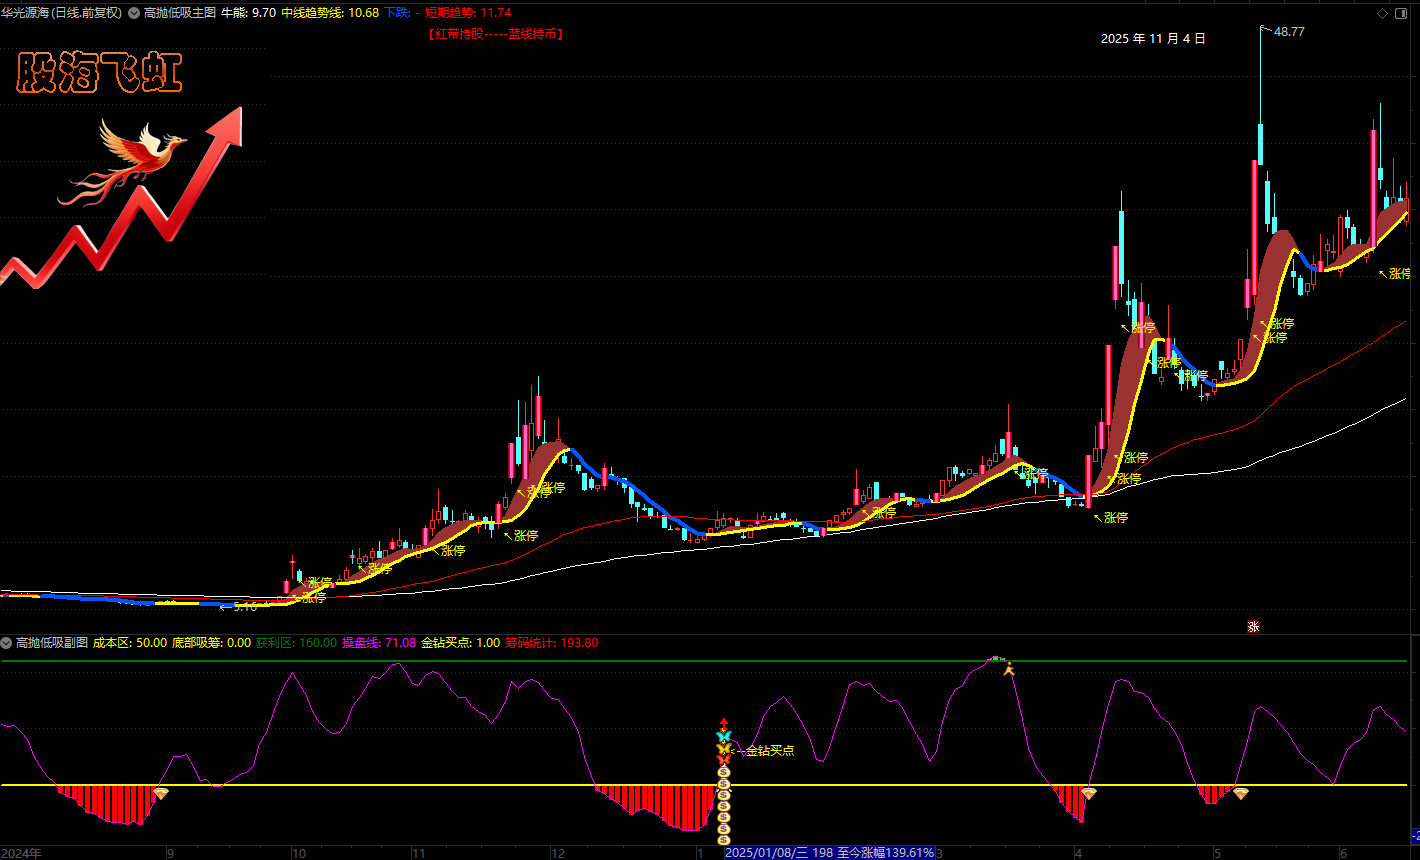Select the 48.77 high price label

[x=1288, y=32]
